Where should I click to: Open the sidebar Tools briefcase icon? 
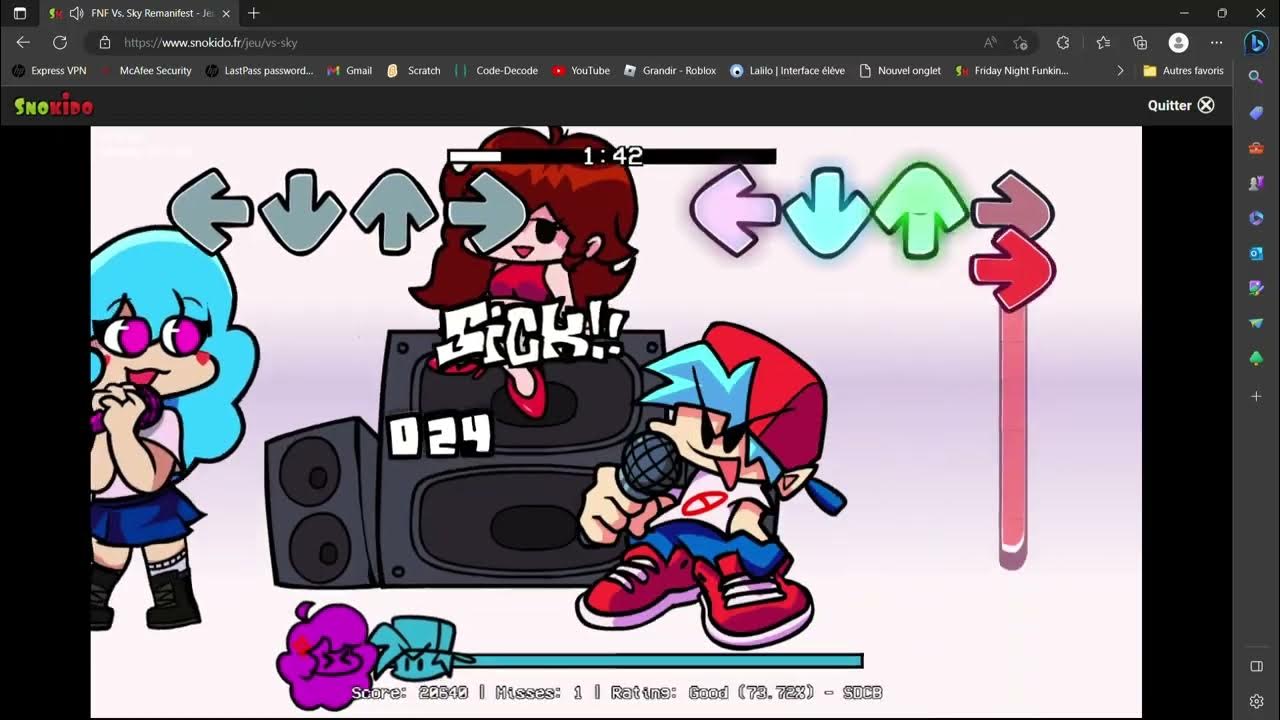(1256, 148)
